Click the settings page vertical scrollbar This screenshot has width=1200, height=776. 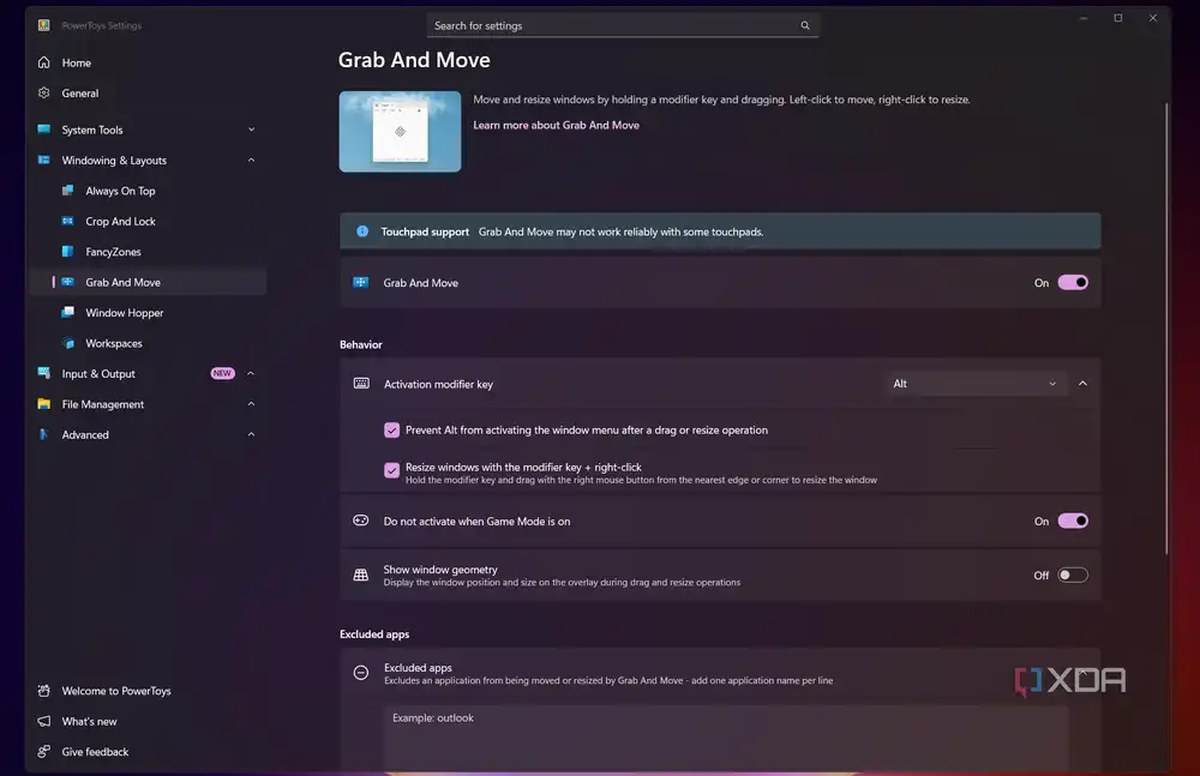1165,330
